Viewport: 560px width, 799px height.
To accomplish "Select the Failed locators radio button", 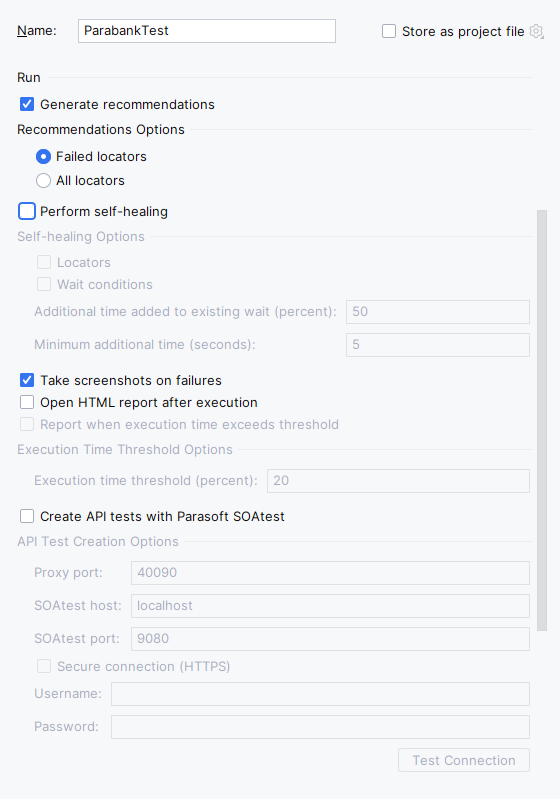I will pyautogui.click(x=43, y=156).
